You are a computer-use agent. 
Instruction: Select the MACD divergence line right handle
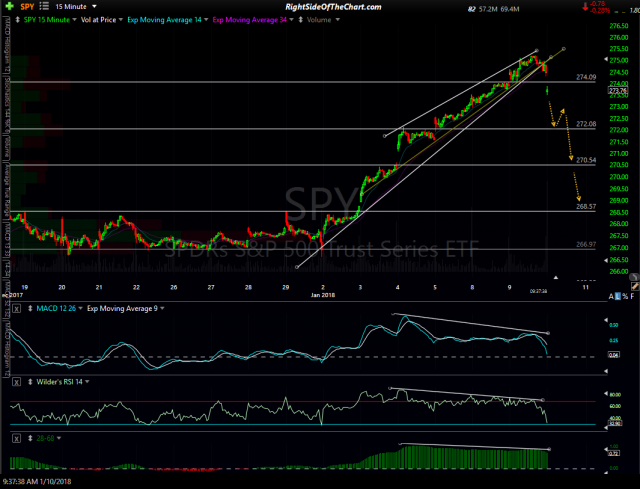548,333
